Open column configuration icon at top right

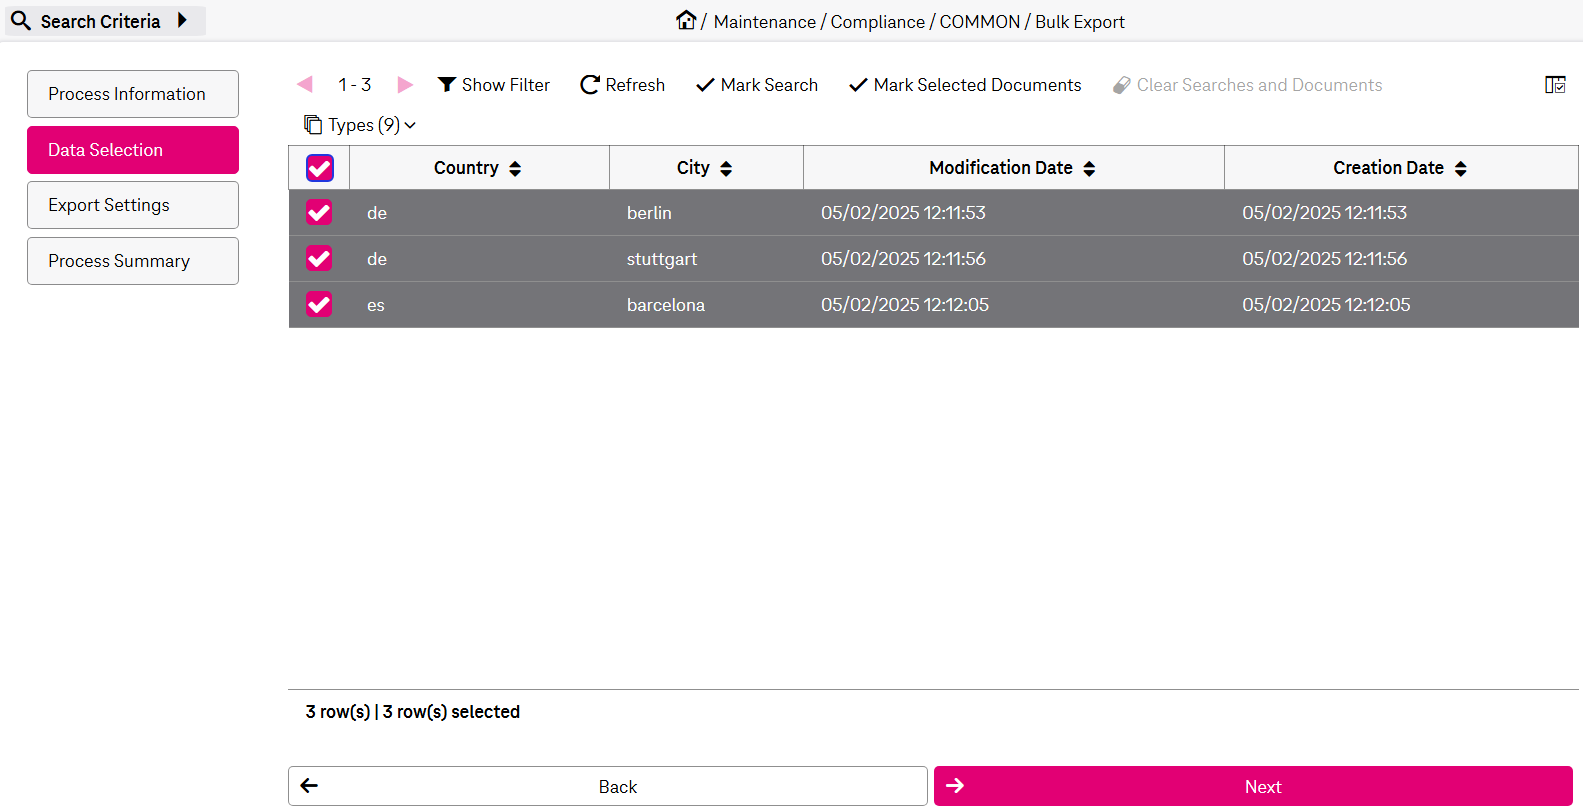tap(1555, 85)
